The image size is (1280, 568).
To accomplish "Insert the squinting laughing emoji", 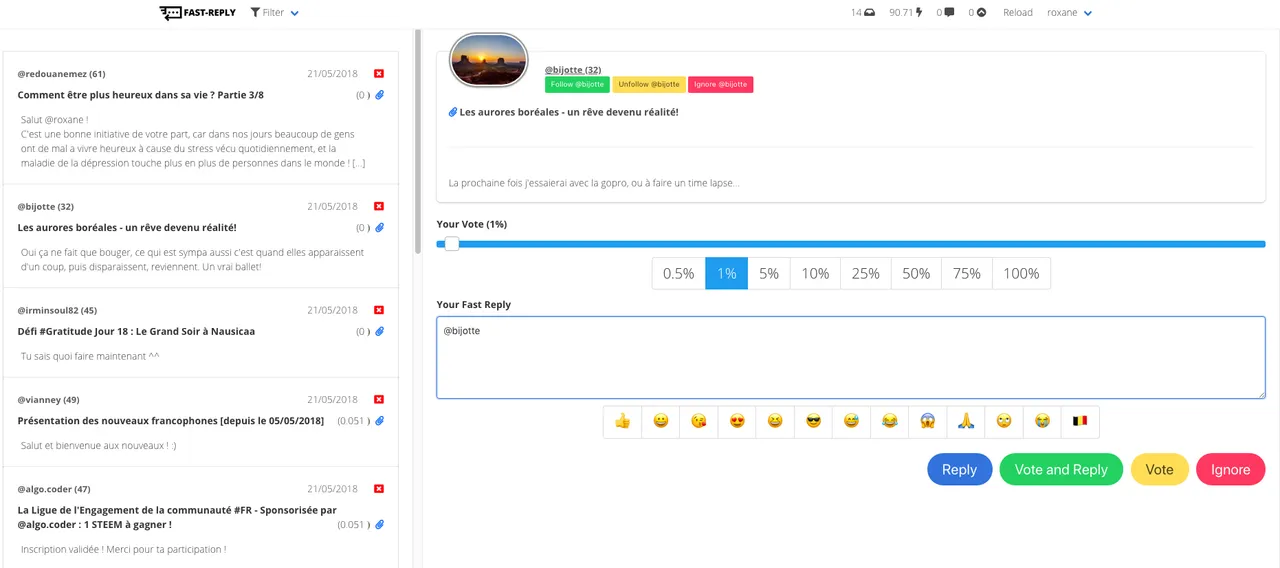I will pos(775,422).
